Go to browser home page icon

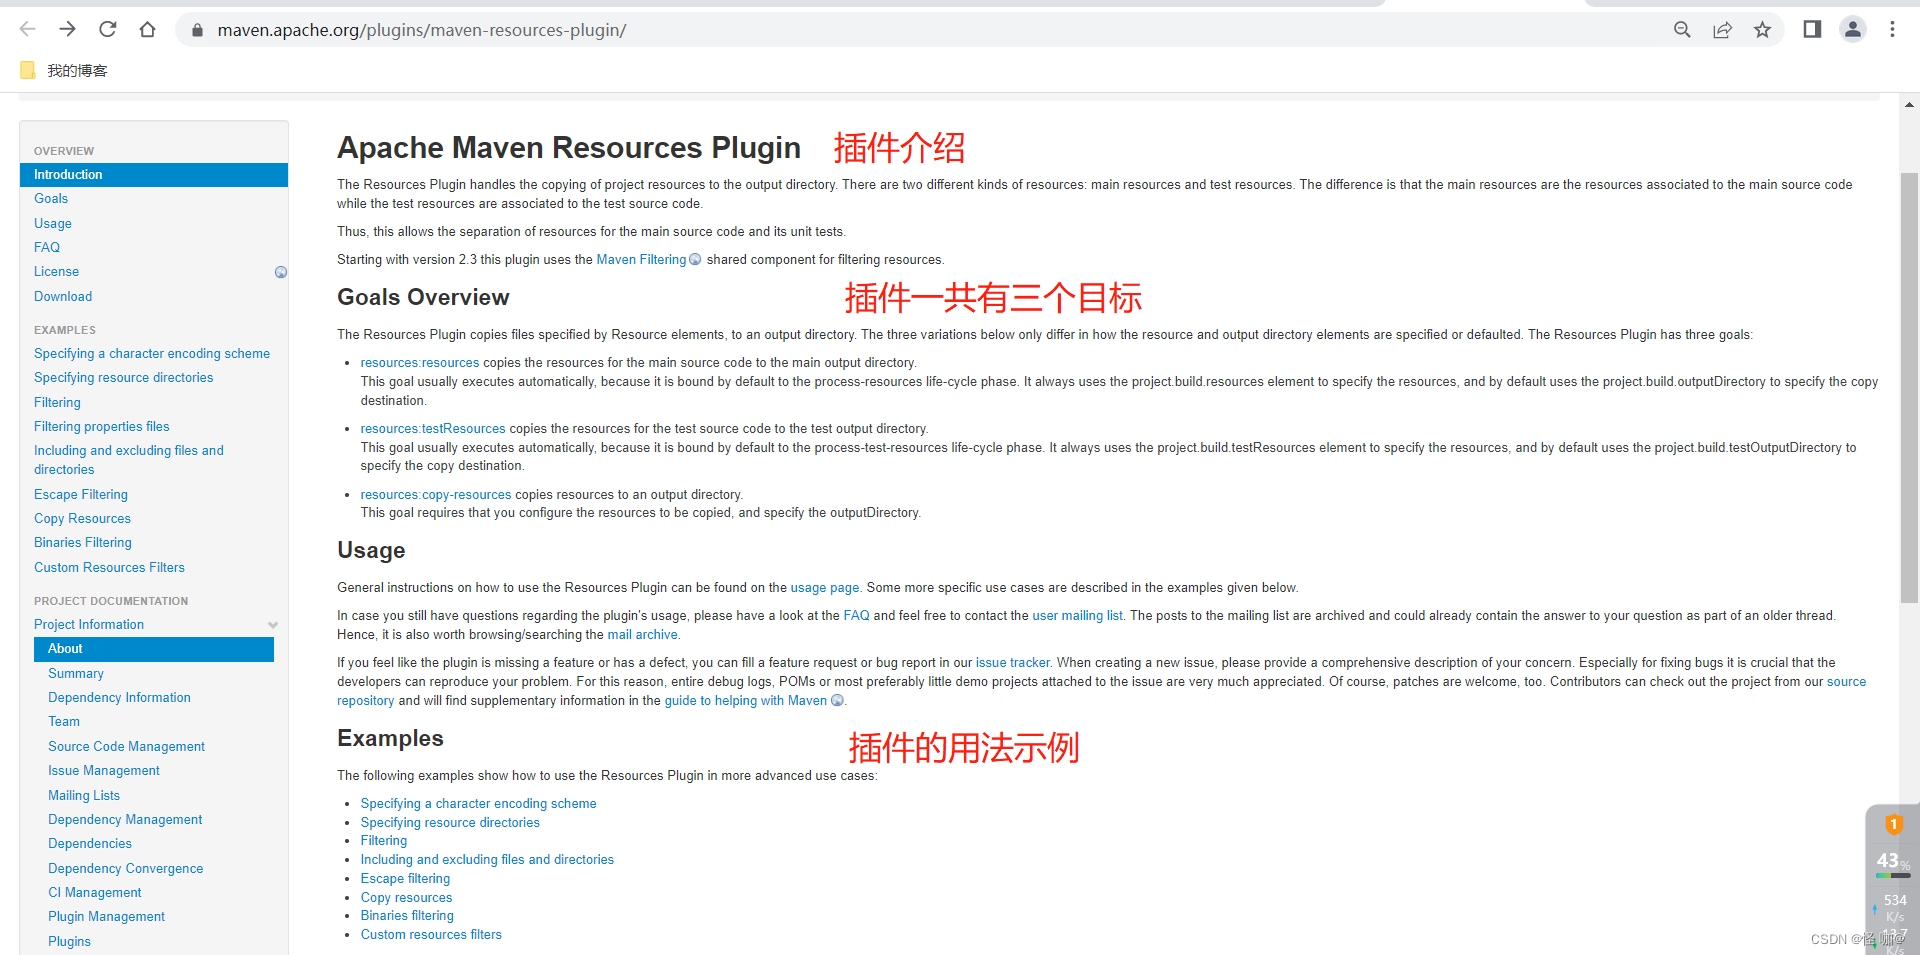[x=148, y=30]
